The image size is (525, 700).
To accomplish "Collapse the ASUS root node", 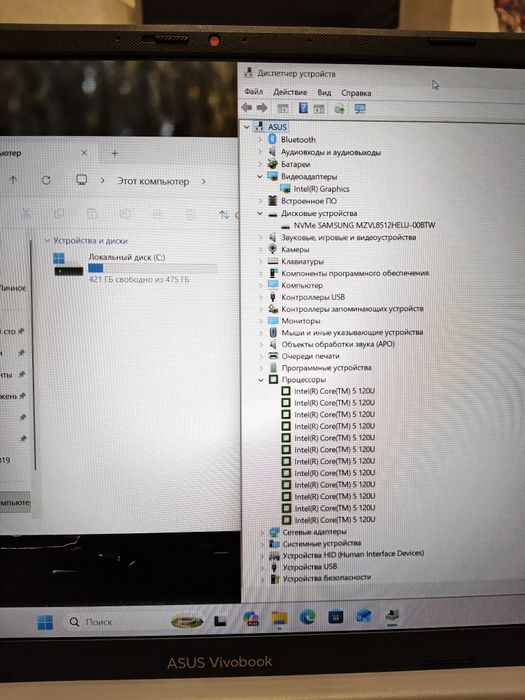I will 246,127.
